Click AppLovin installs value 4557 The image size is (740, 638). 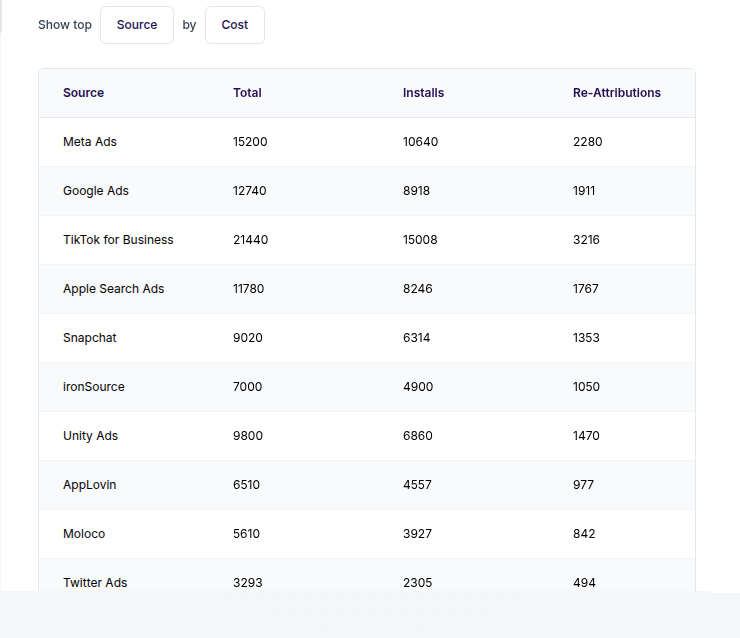[417, 485]
